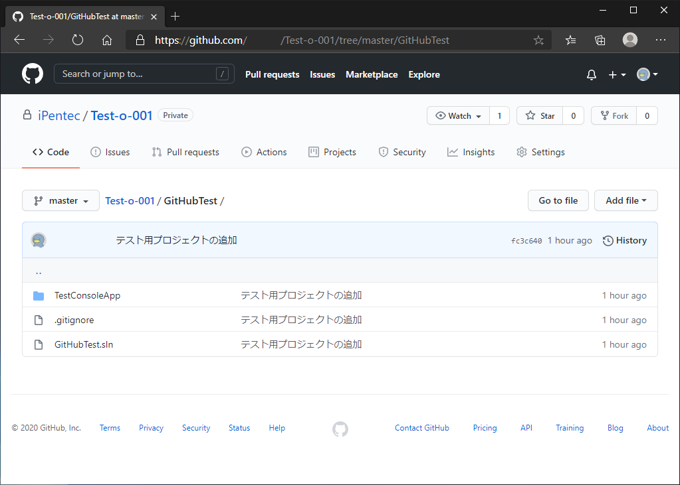Viewport: 680px width, 485px height.
Task: Click the footer GitHub logo
Action: coord(340,429)
